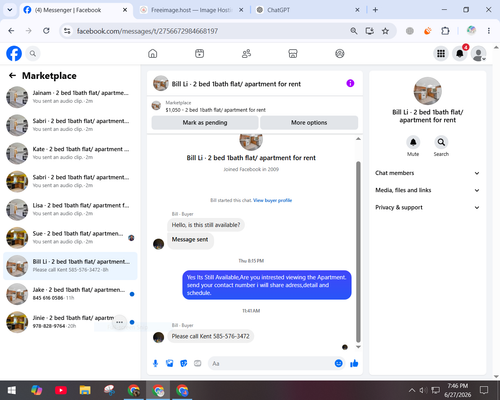Image resolution: width=500 pixels, height=400 pixels.
Task: Open the Friends icon in top navigation
Action: [246, 53]
